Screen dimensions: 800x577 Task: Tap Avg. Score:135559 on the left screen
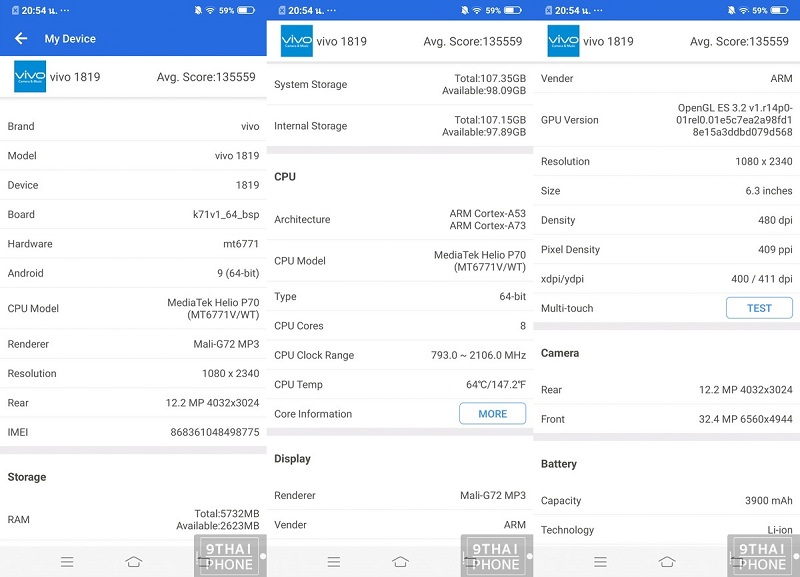[x=206, y=77]
